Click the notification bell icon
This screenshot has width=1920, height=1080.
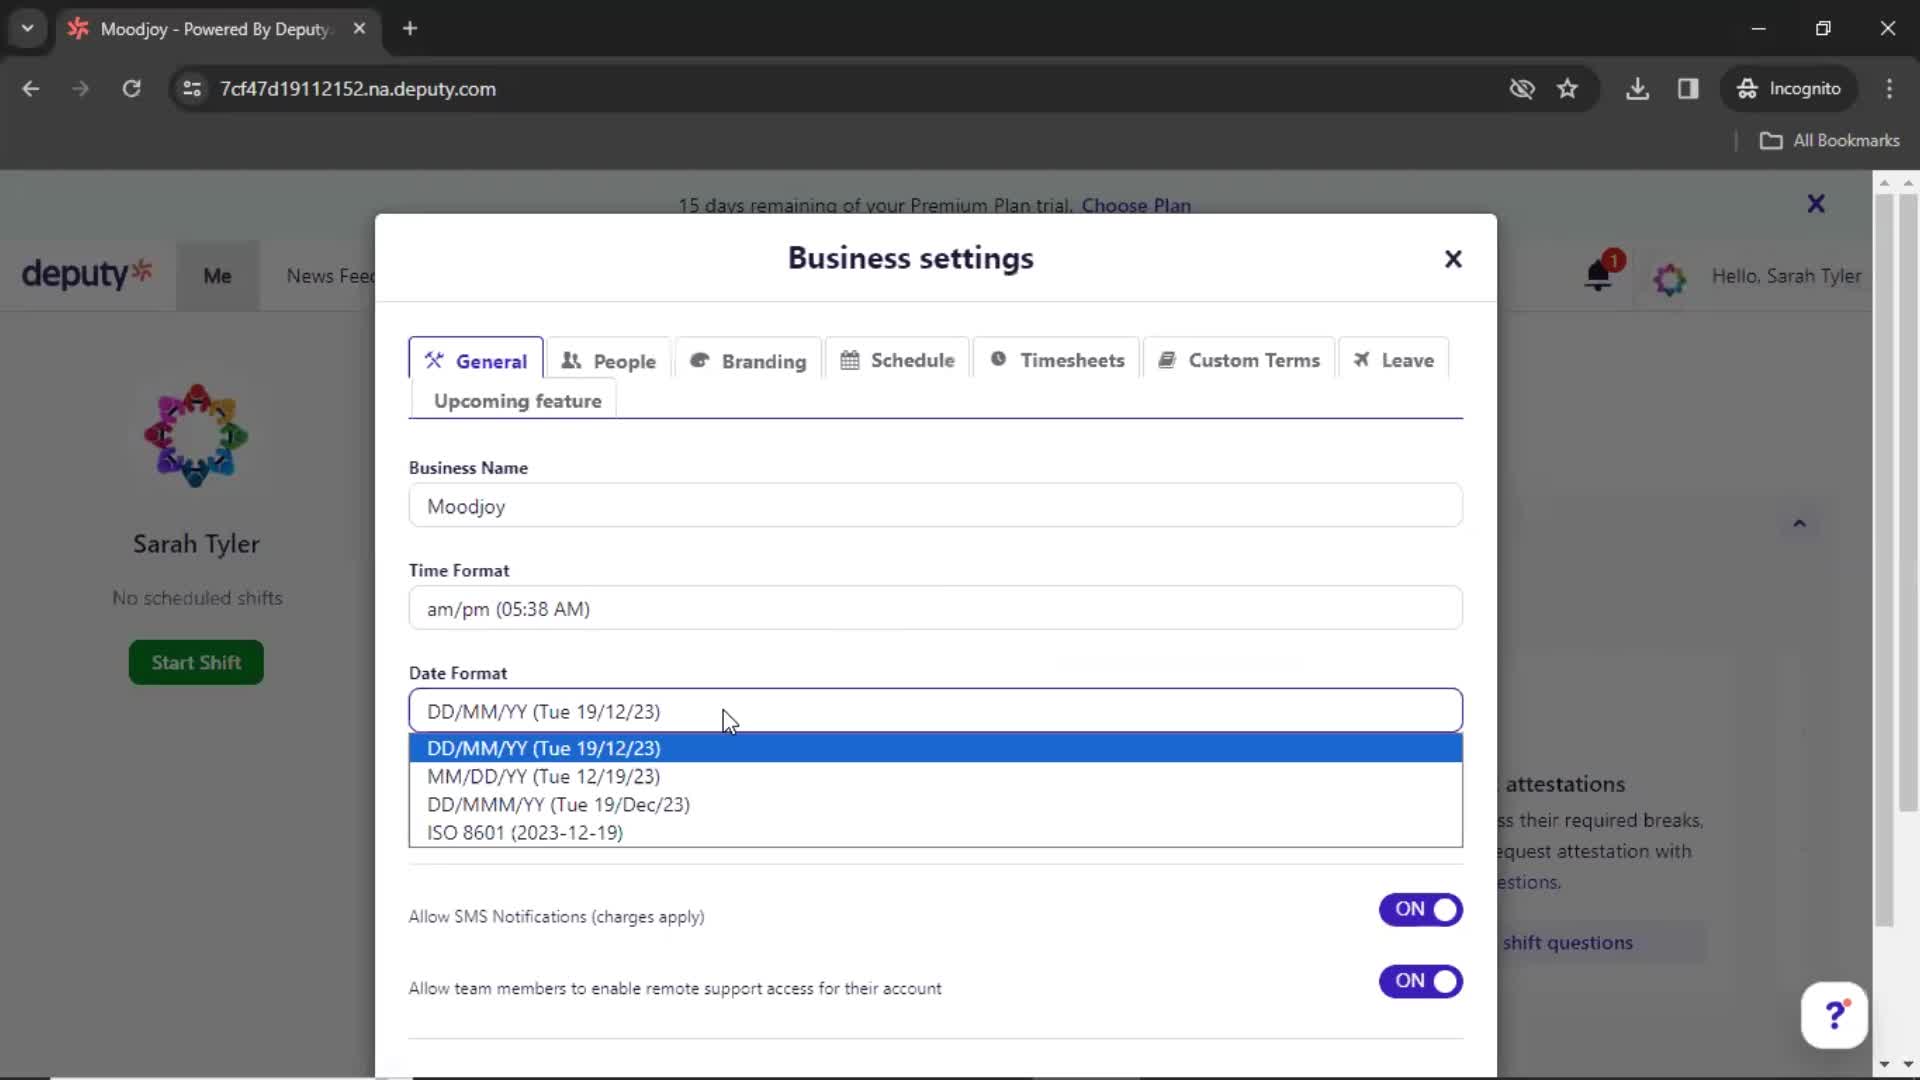coord(1600,276)
